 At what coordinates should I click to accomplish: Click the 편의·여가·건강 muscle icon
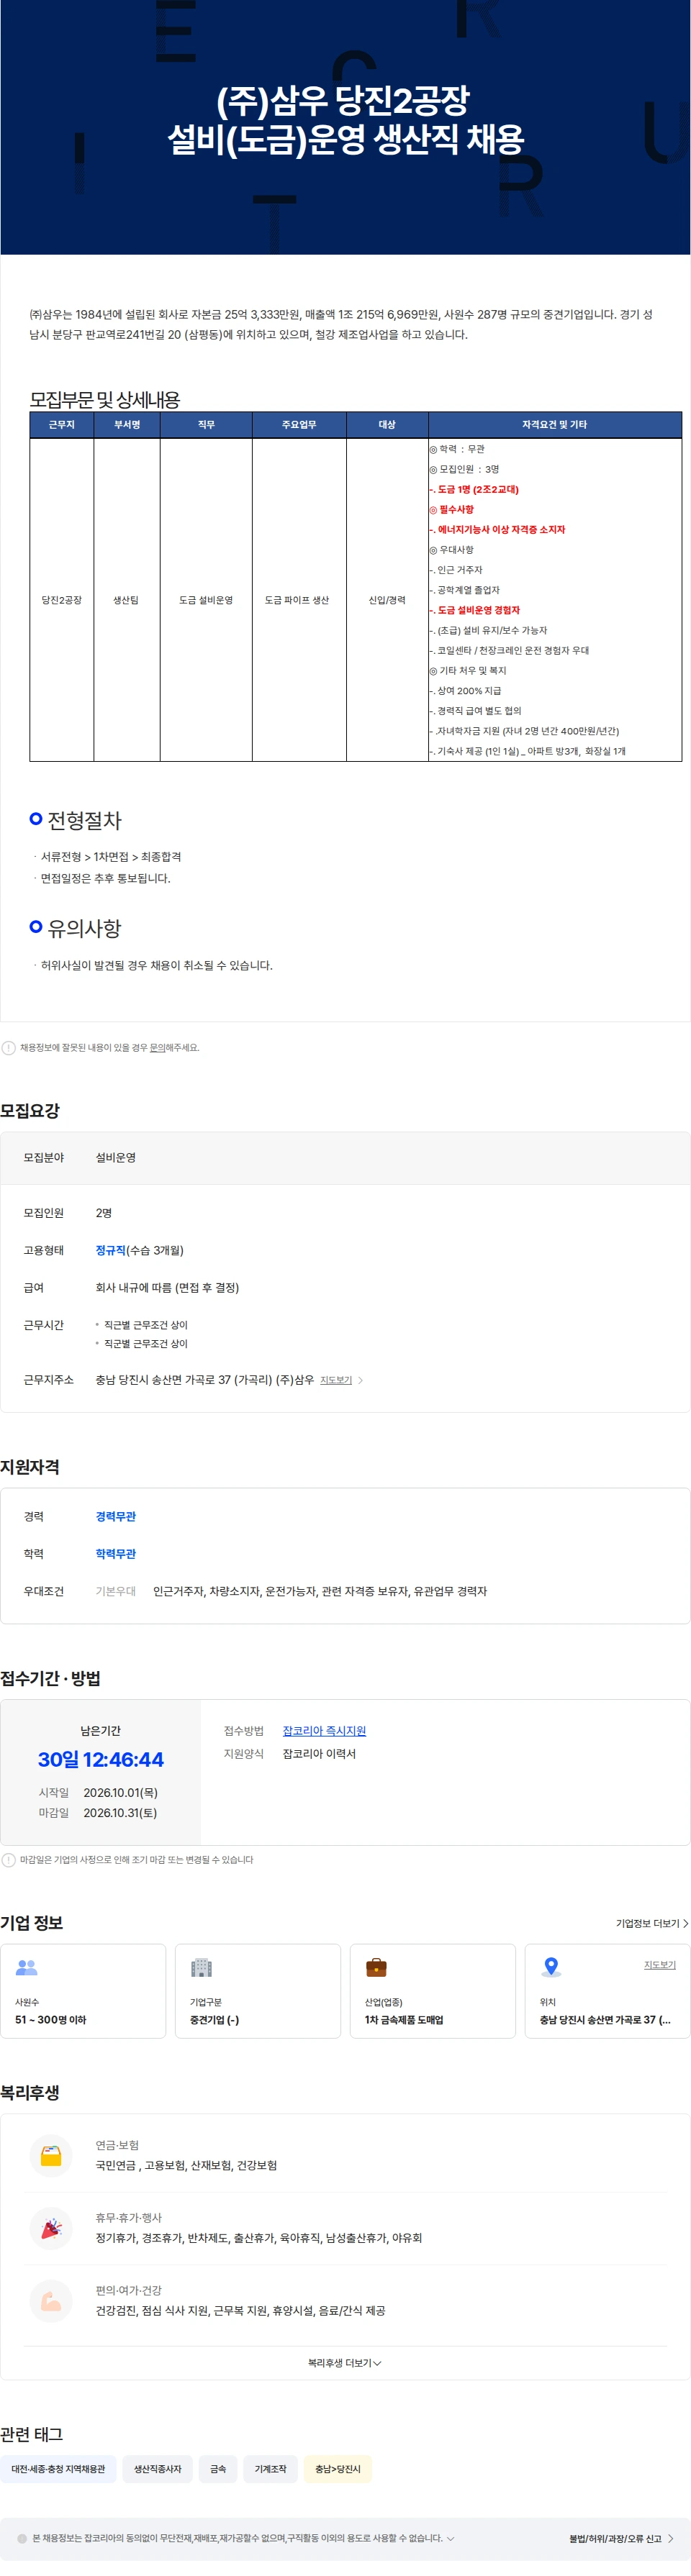51,2302
